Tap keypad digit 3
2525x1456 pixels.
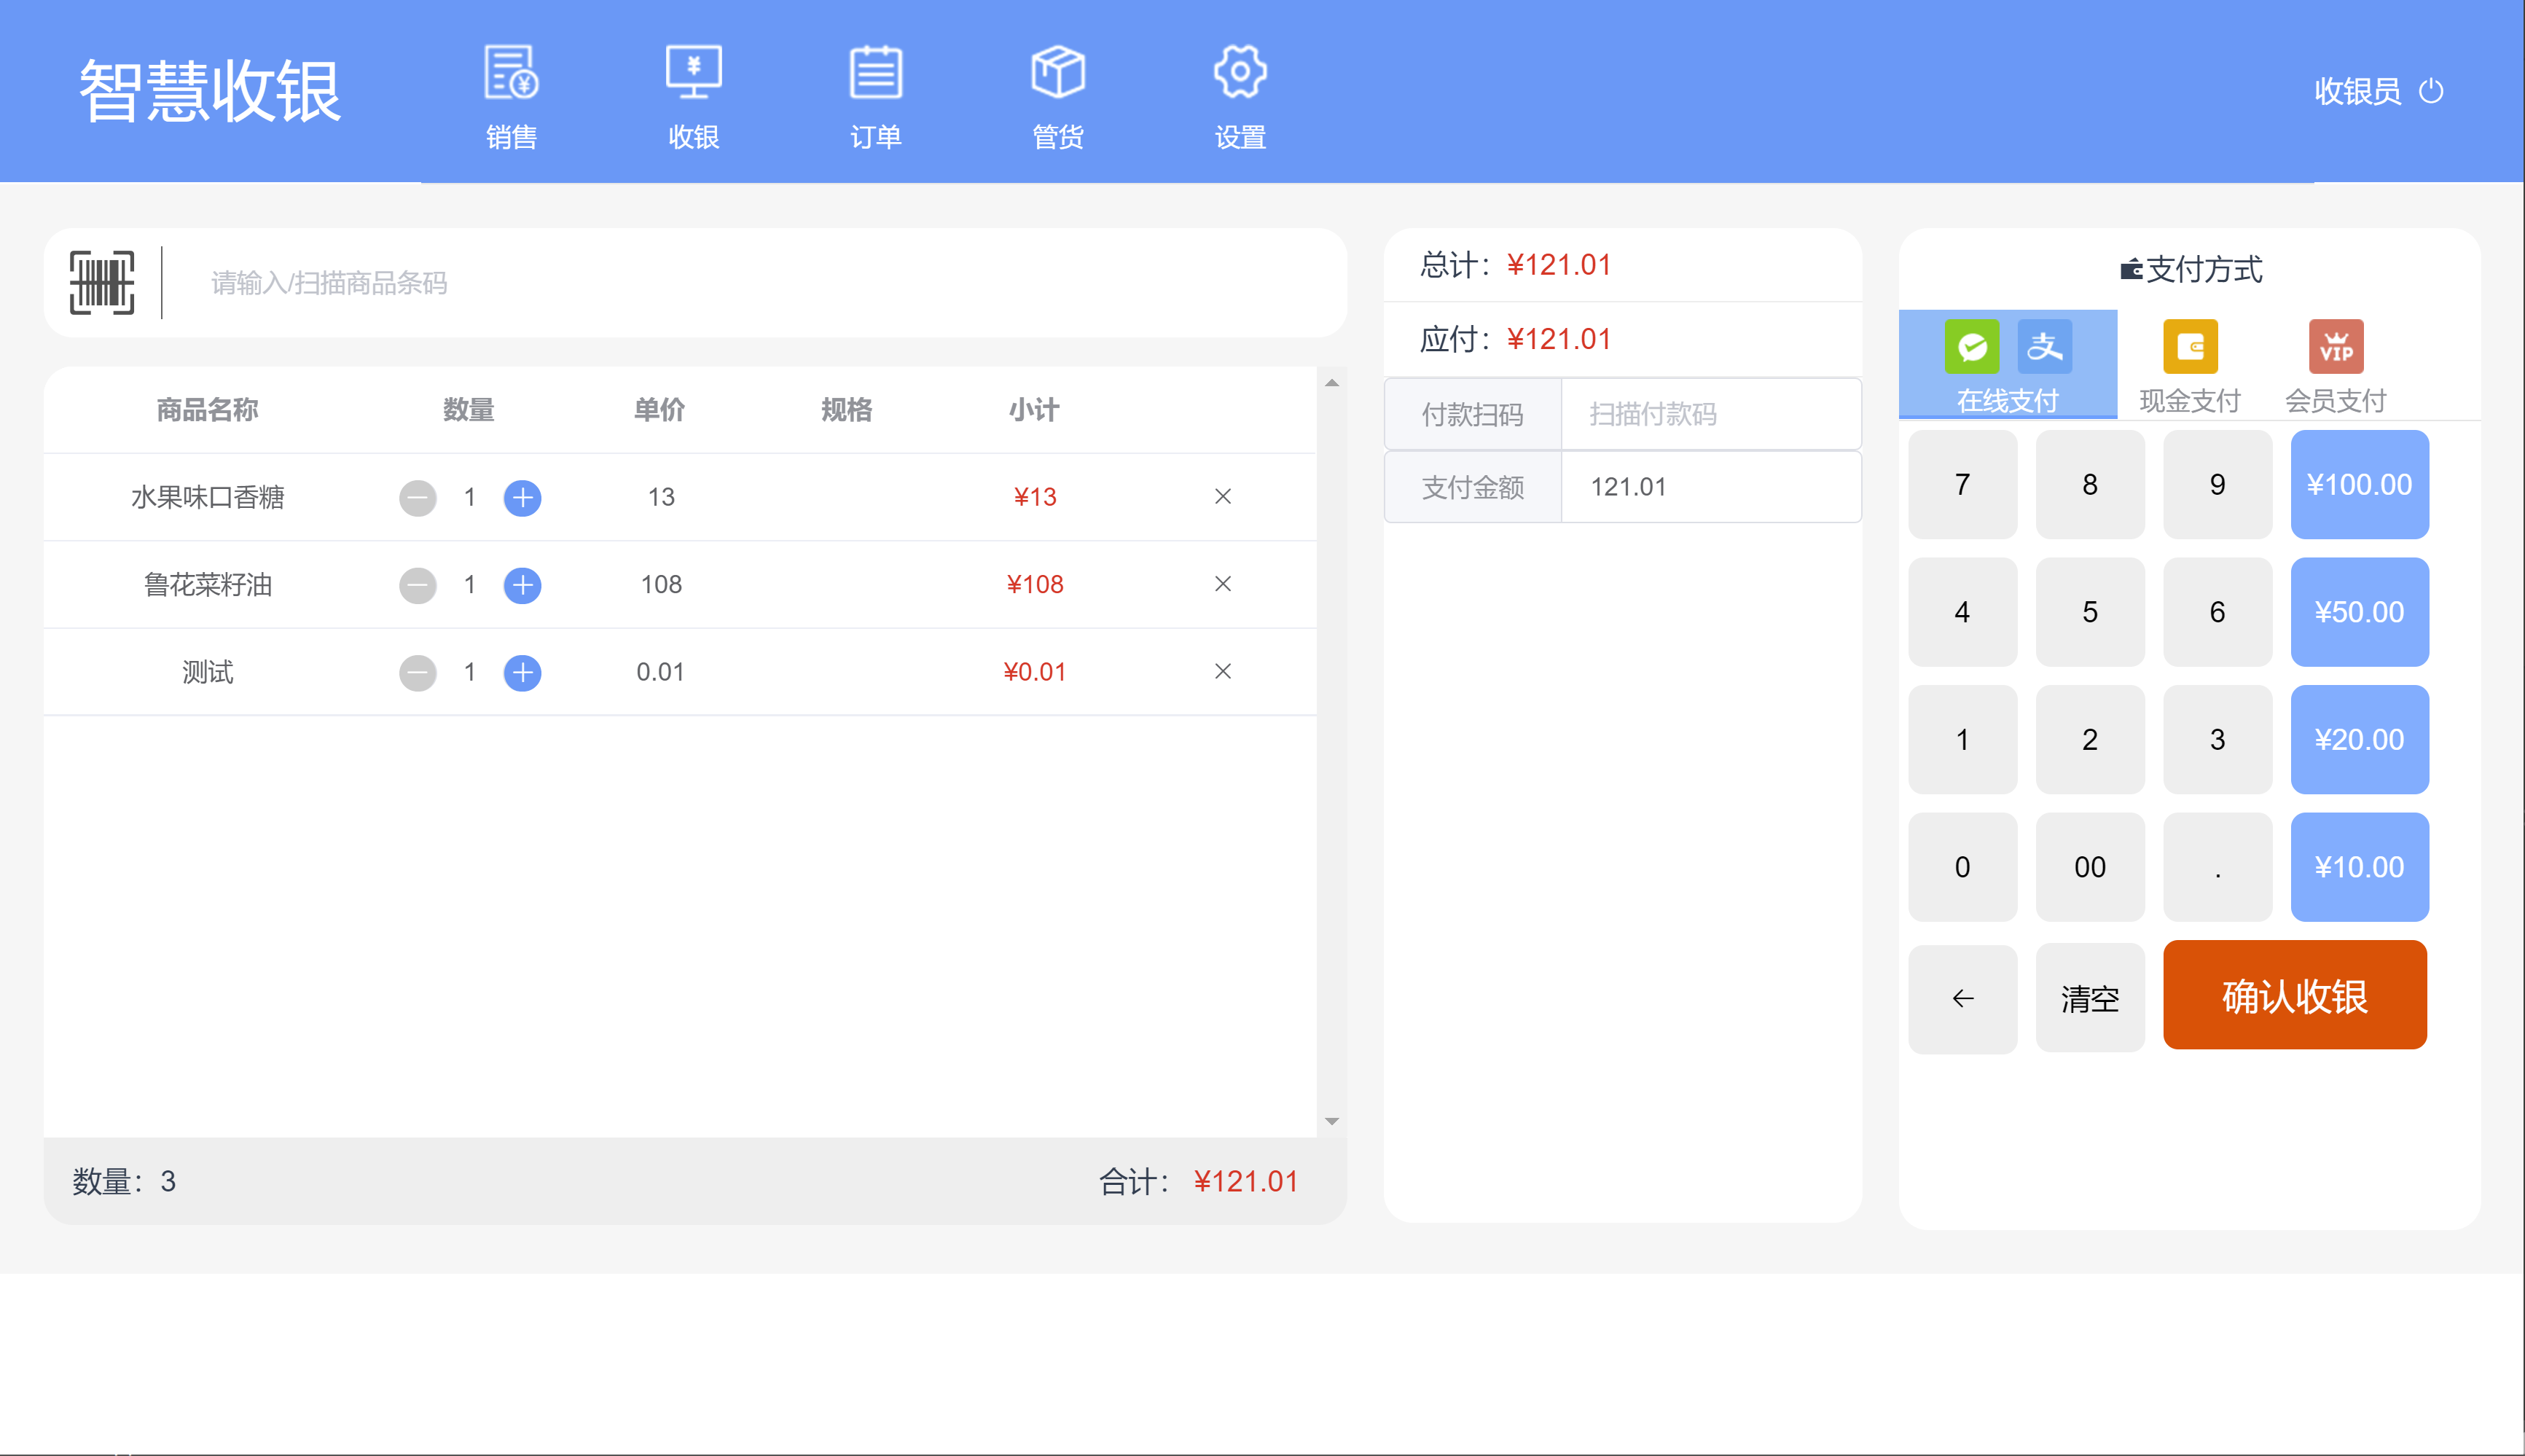2217,739
